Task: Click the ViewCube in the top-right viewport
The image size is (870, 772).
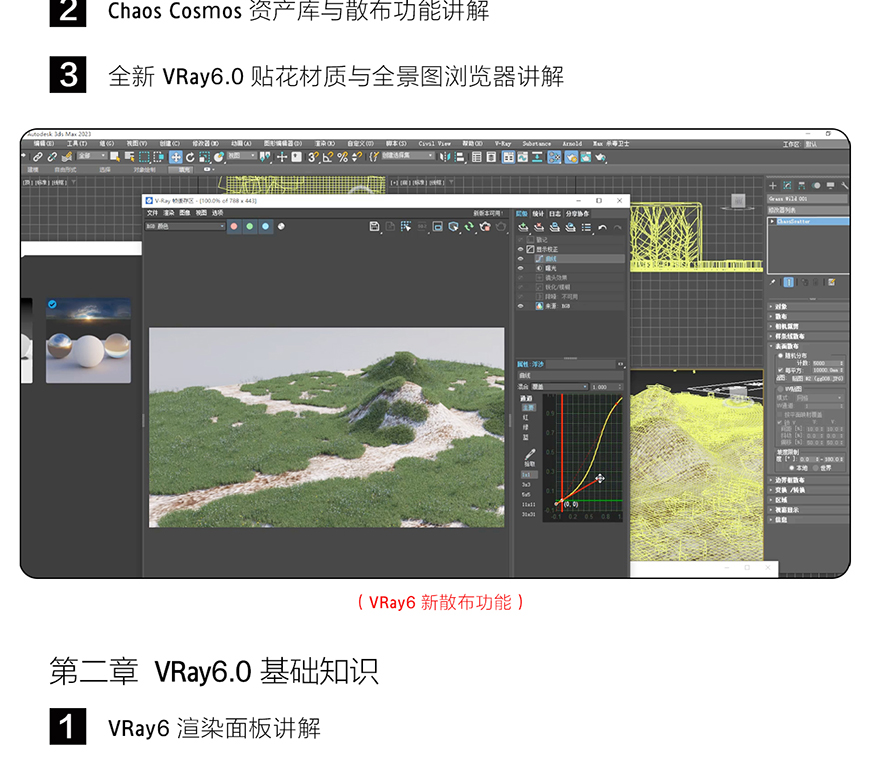Action: (738, 201)
